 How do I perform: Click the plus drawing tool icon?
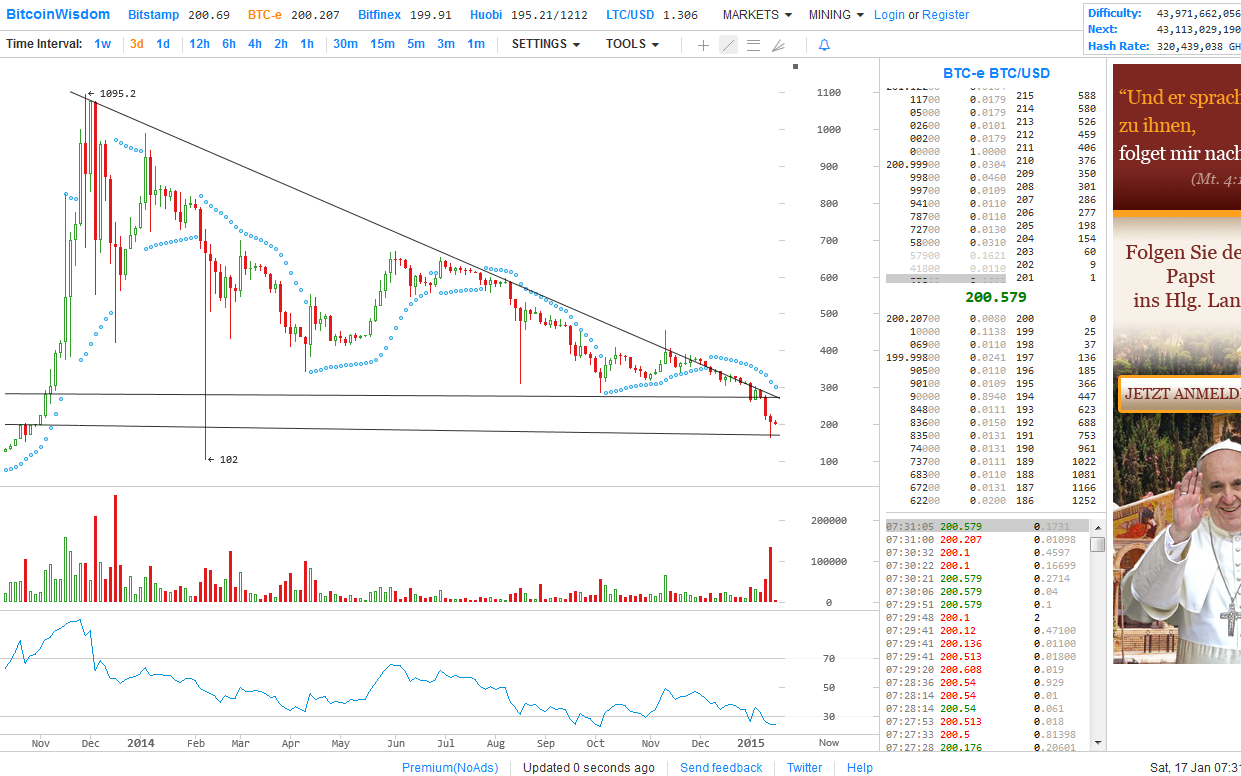point(703,44)
